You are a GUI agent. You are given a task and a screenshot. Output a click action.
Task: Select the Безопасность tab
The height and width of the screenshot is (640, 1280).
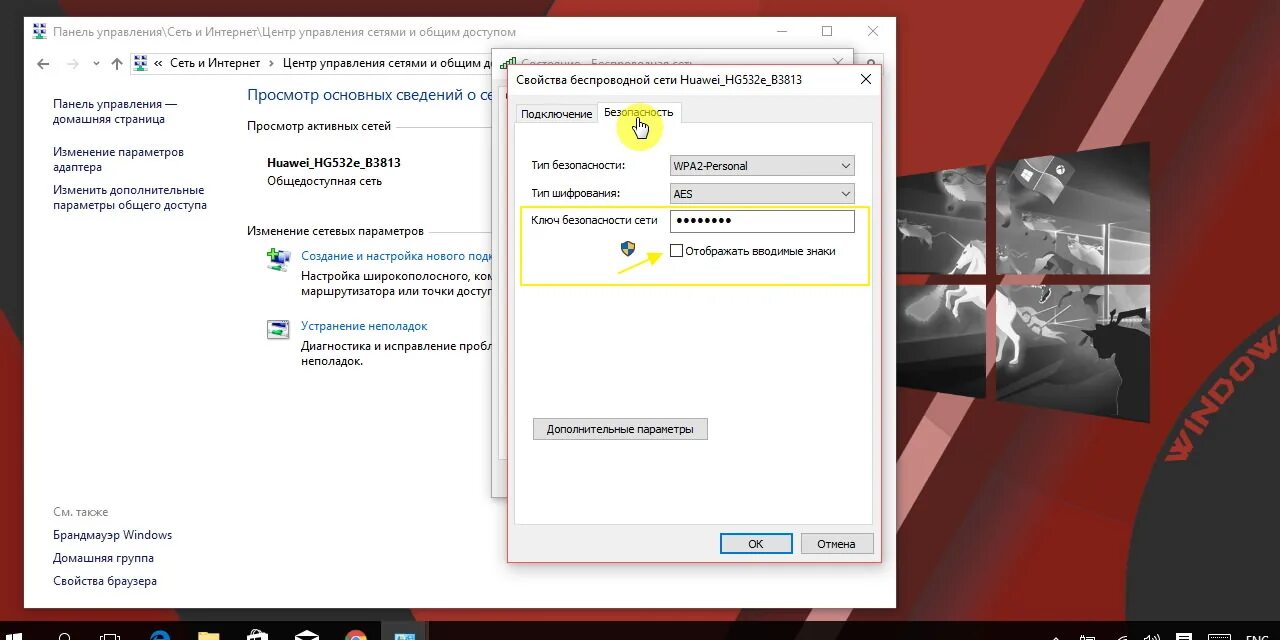coord(639,112)
